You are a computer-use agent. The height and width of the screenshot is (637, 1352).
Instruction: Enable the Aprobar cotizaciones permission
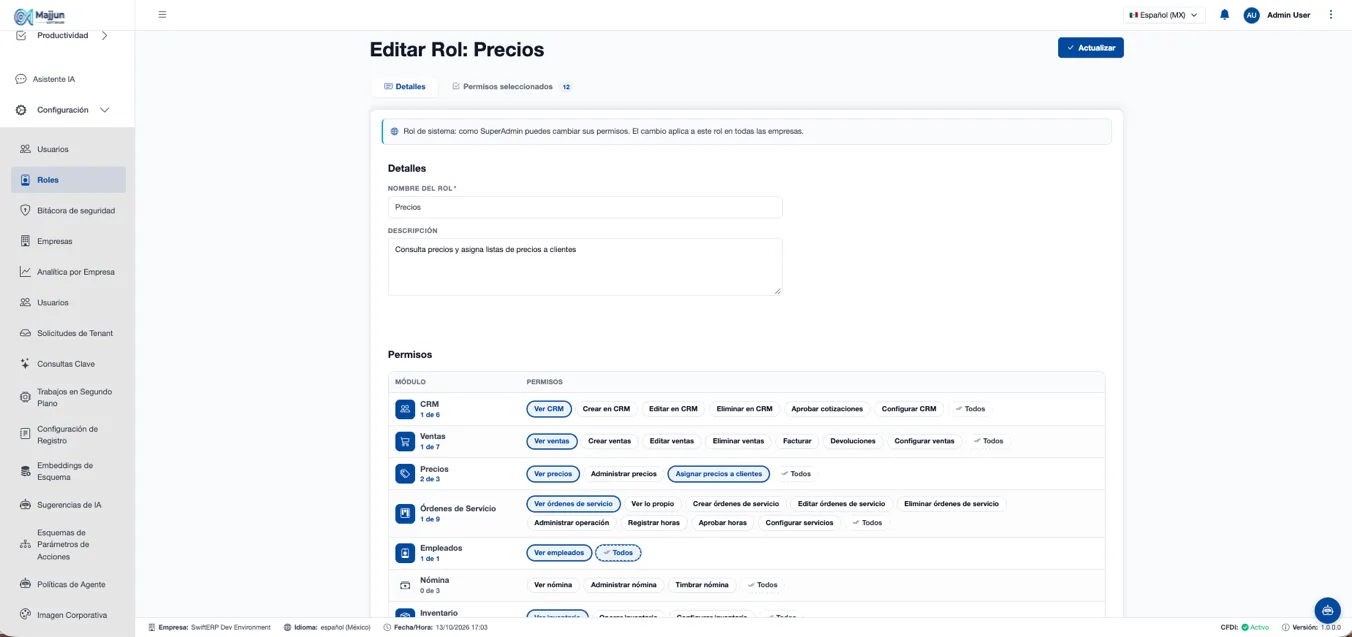827,409
